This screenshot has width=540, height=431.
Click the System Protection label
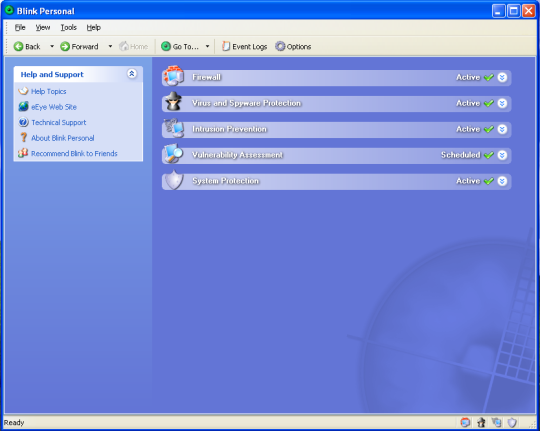coord(225,181)
